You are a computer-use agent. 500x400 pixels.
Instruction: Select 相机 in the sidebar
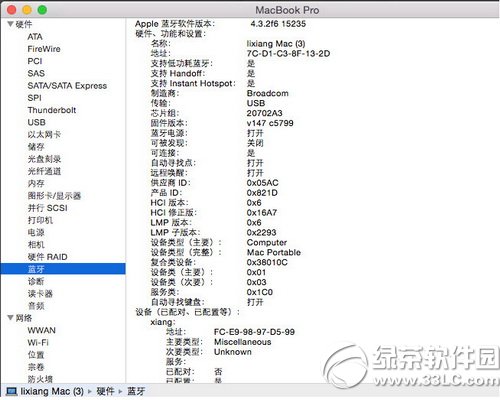[36, 245]
